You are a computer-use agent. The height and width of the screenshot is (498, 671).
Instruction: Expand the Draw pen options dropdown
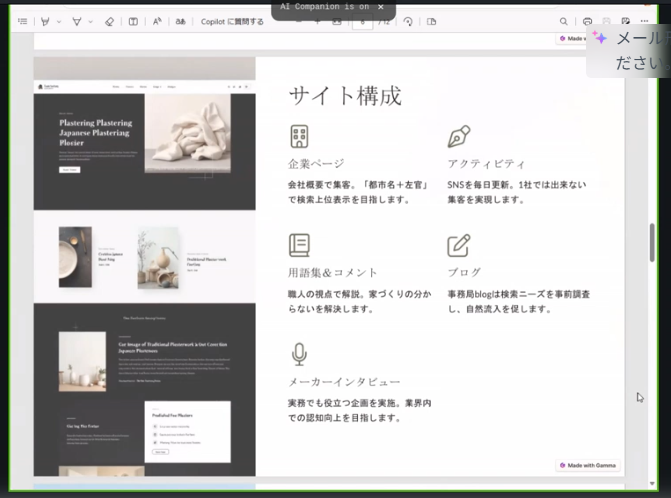click(x=91, y=21)
